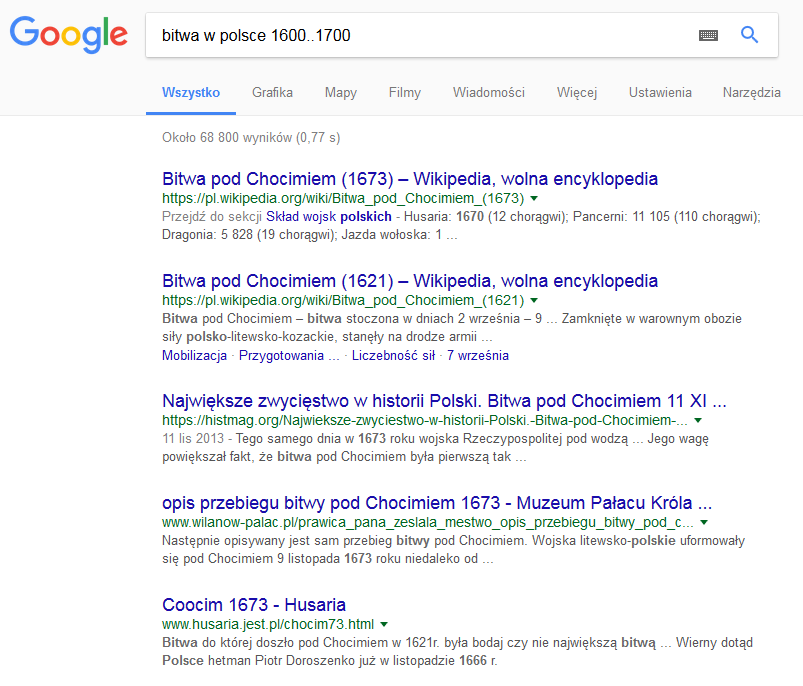Expand dropdown arrow next to husaria.jest.pl URL
Image resolution: width=803 pixels, height=686 pixels.
coord(384,624)
